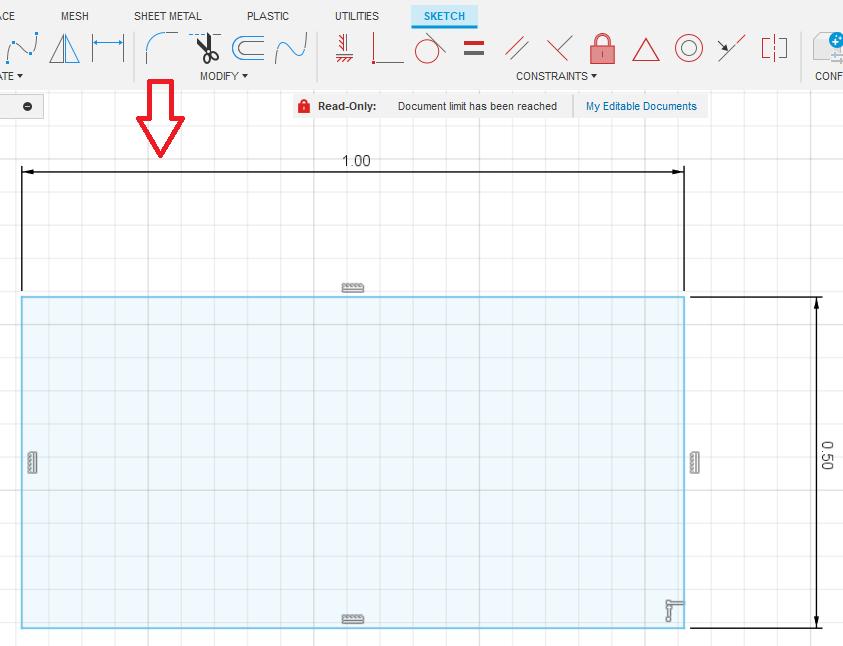Select the Fillet tool in Modify group

pos(159,47)
